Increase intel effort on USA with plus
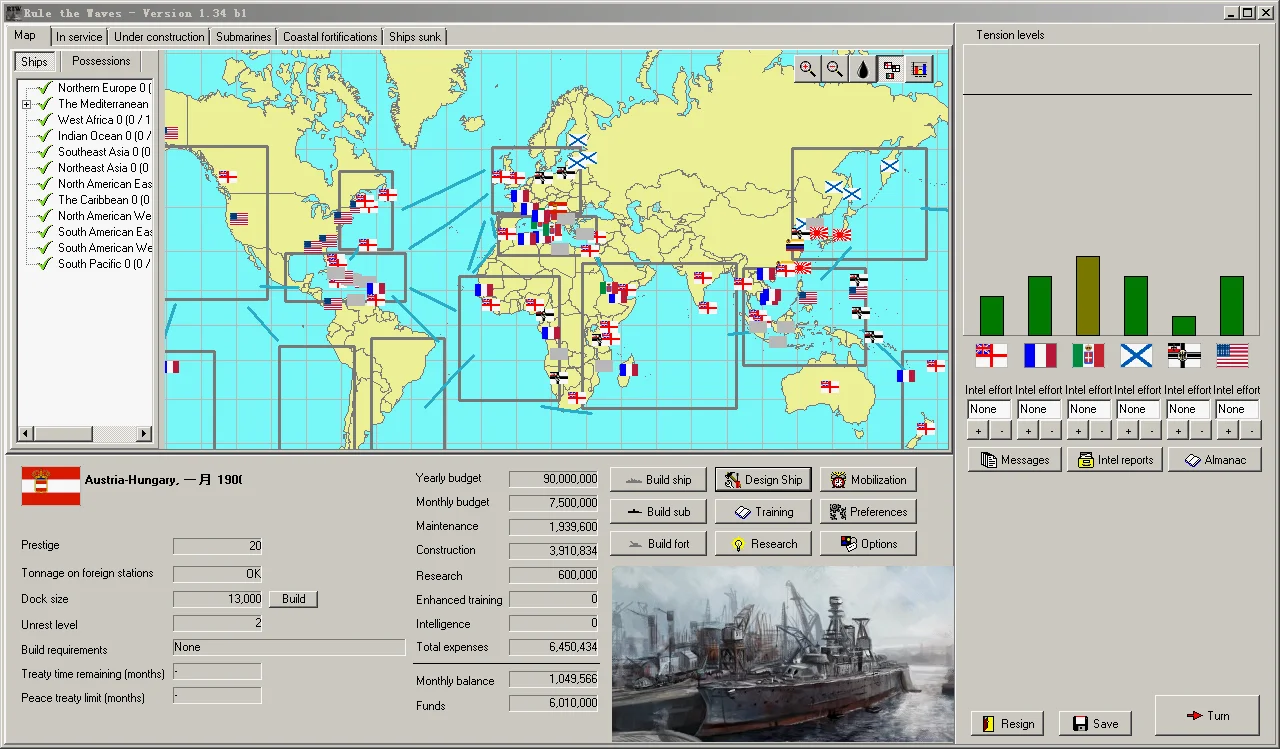 [1228, 431]
